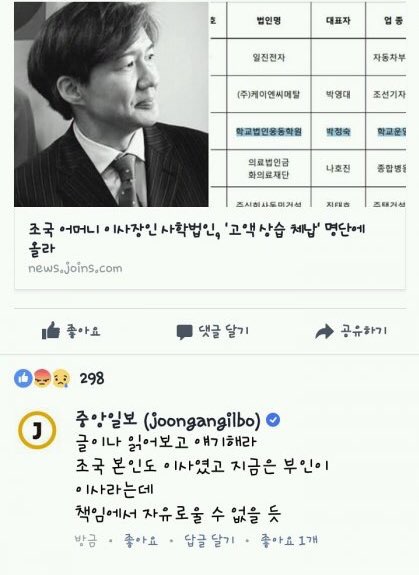Image resolution: width=419 pixels, height=575 pixels.
Task: Tap the 공유하기 button
Action: point(351,331)
